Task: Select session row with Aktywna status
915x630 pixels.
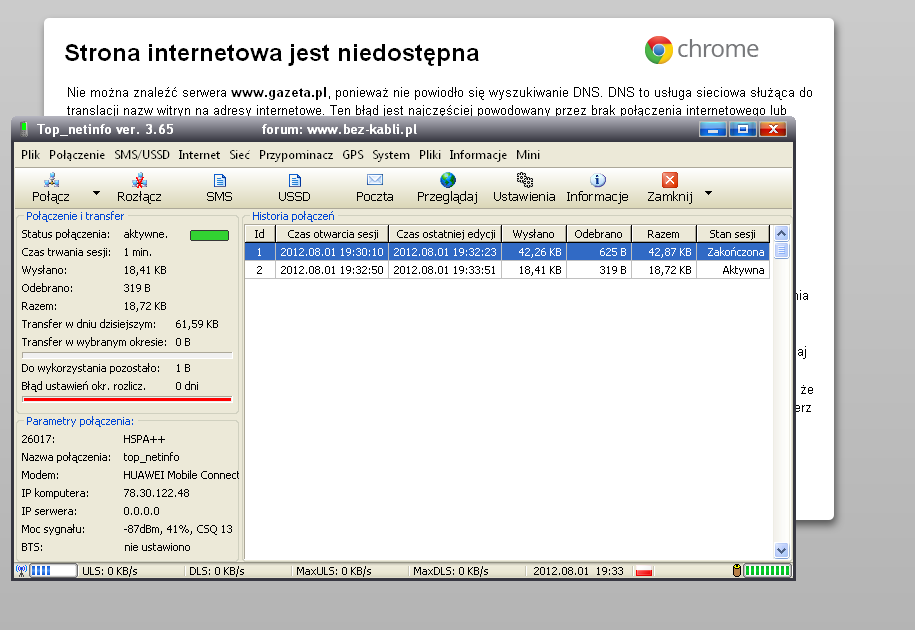Action: (x=507, y=270)
